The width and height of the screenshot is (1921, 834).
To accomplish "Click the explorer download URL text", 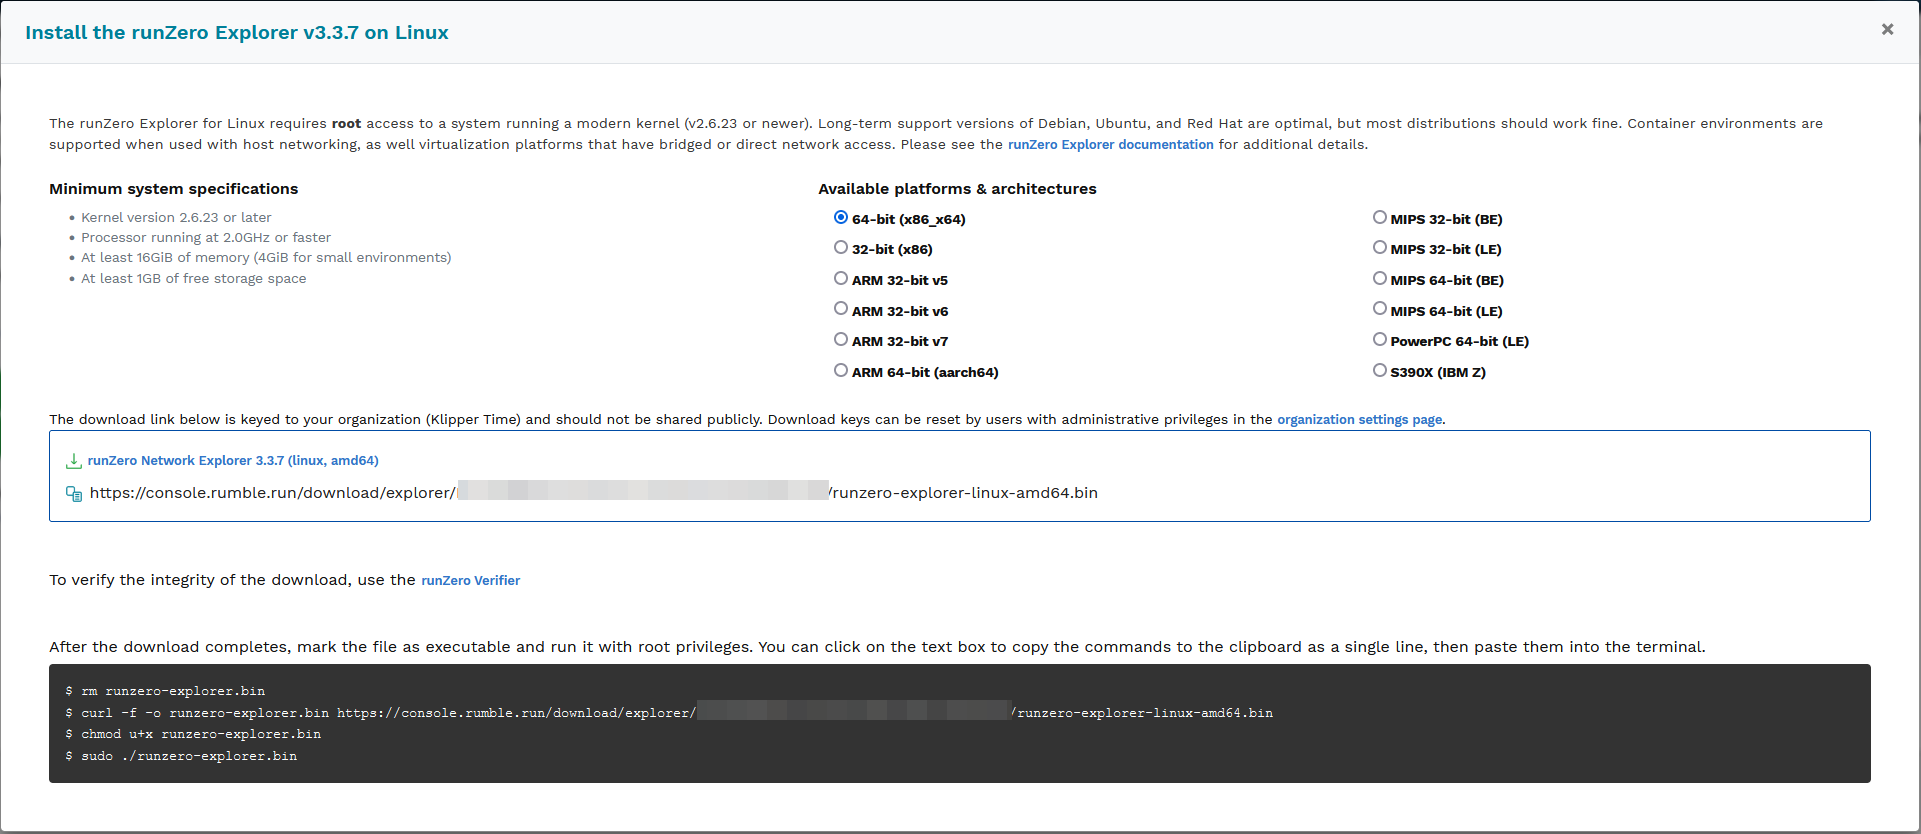I will click(594, 493).
